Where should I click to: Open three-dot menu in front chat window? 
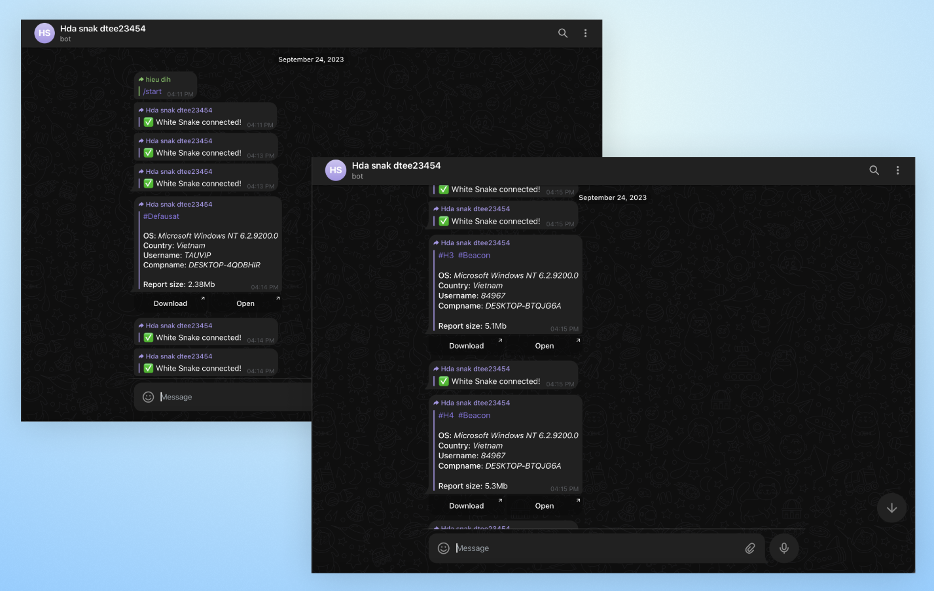click(897, 171)
